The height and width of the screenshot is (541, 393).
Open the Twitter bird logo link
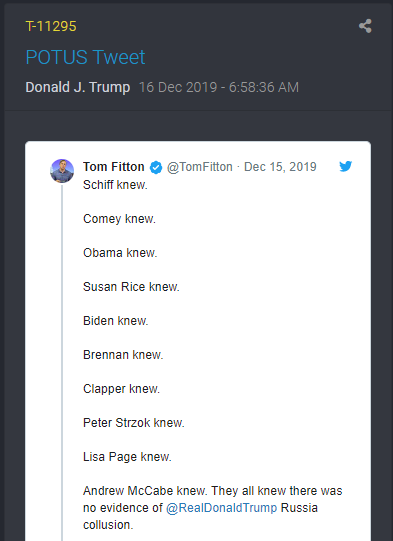(345, 166)
